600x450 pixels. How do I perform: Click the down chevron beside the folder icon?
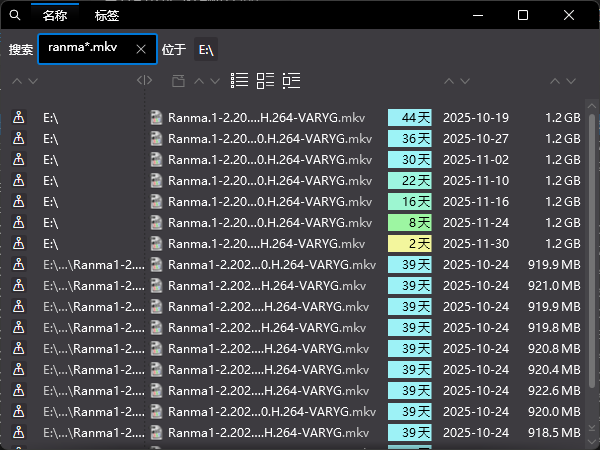[x=215, y=80]
